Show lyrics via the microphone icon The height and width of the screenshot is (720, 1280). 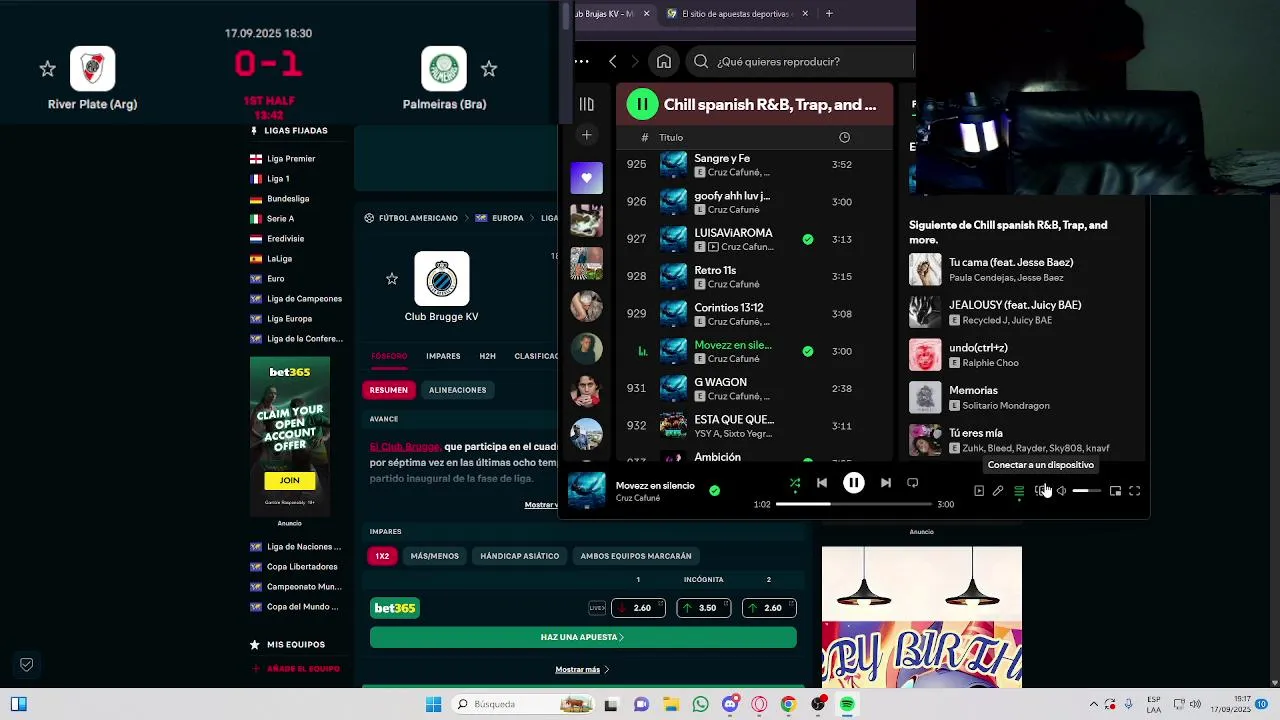pyautogui.click(x=998, y=491)
